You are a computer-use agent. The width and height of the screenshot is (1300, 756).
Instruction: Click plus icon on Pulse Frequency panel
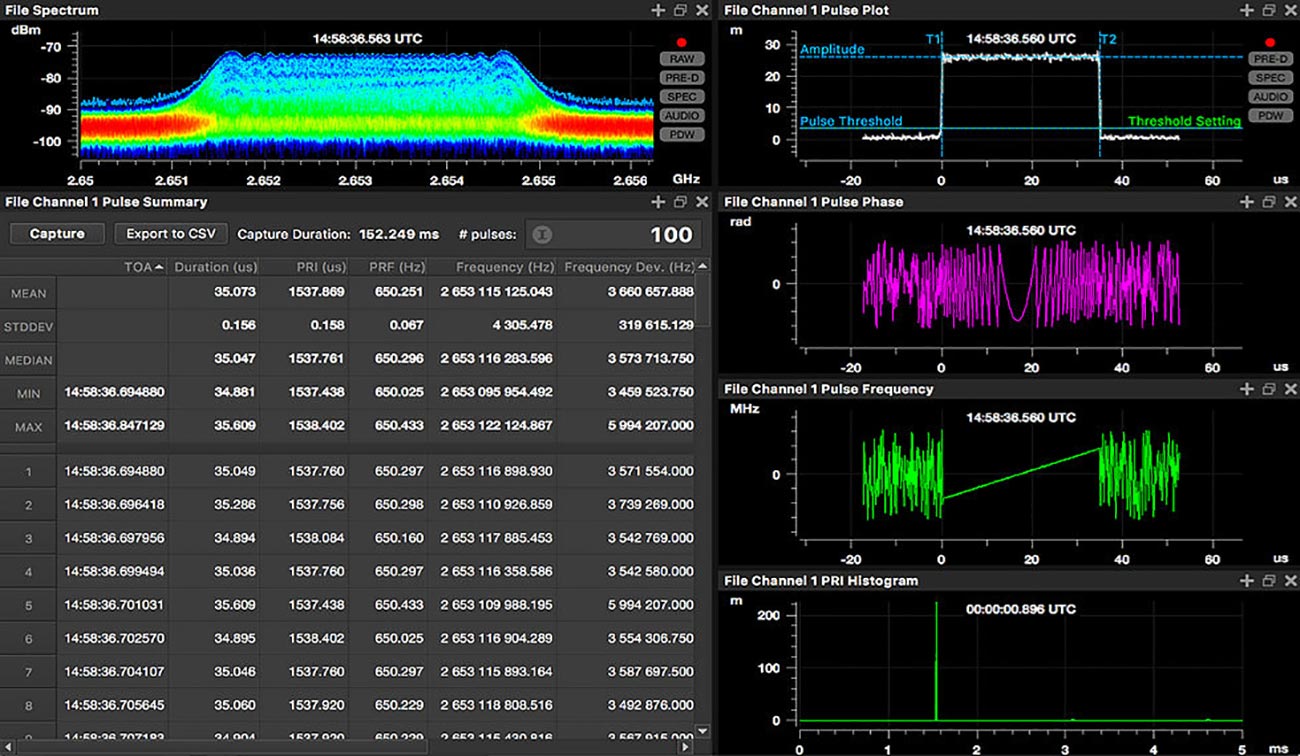[x=1246, y=389]
